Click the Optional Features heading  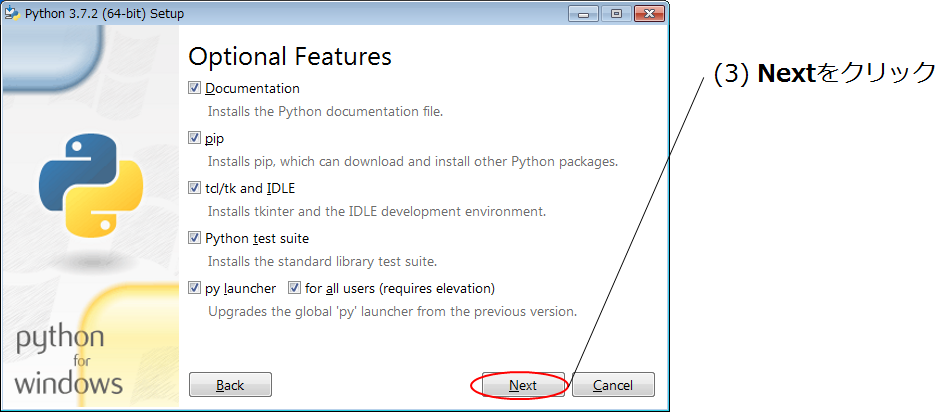tap(290, 56)
